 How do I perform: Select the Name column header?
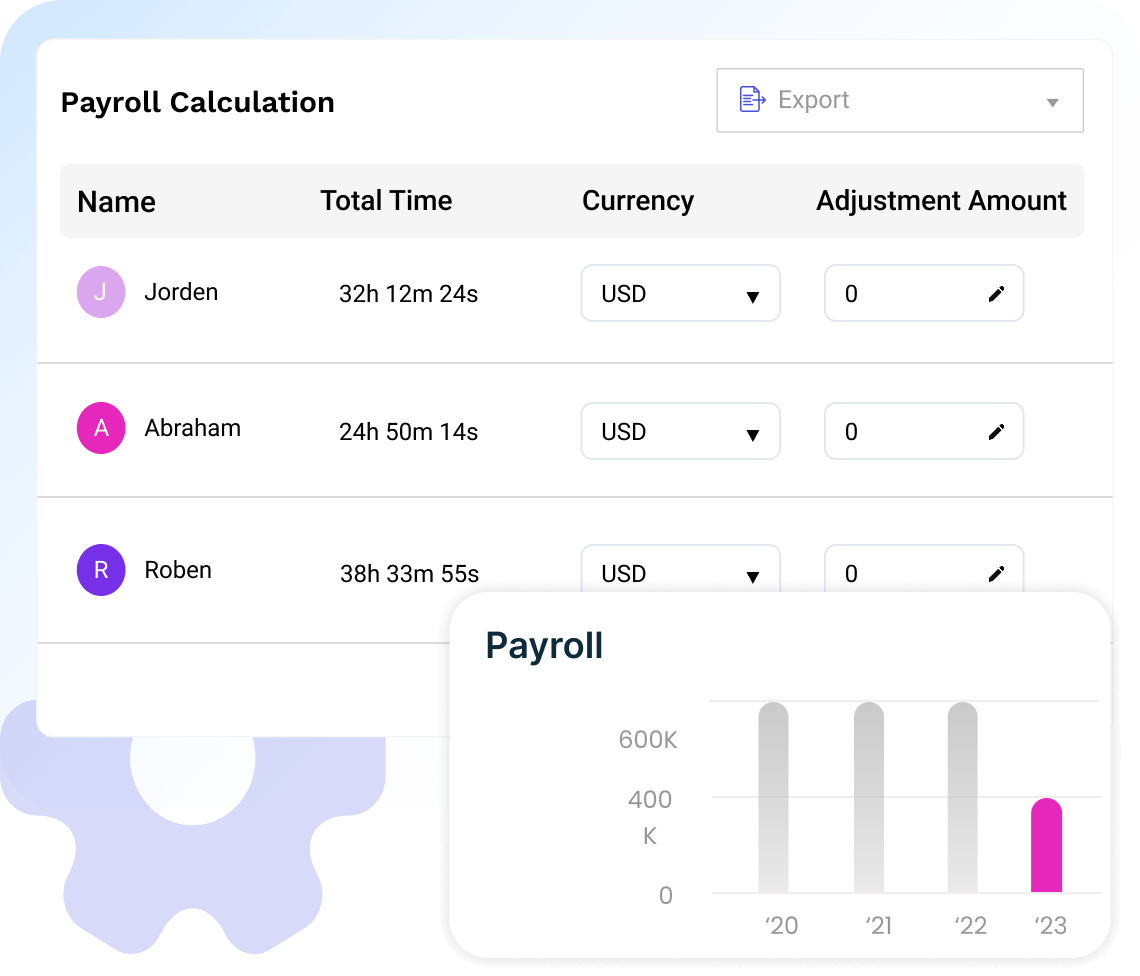pyautogui.click(x=116, y=201)
